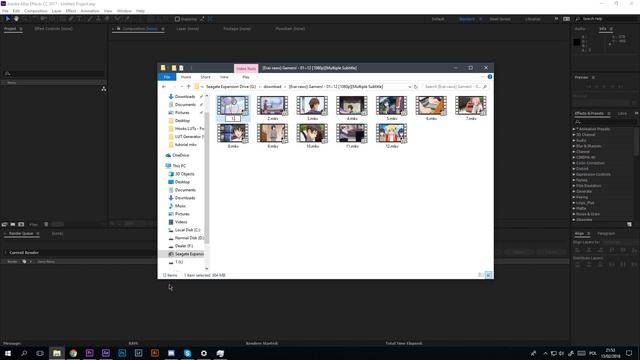
Task: Expand Blur & Sharpen effects category
Action: (x=574, y=146)
